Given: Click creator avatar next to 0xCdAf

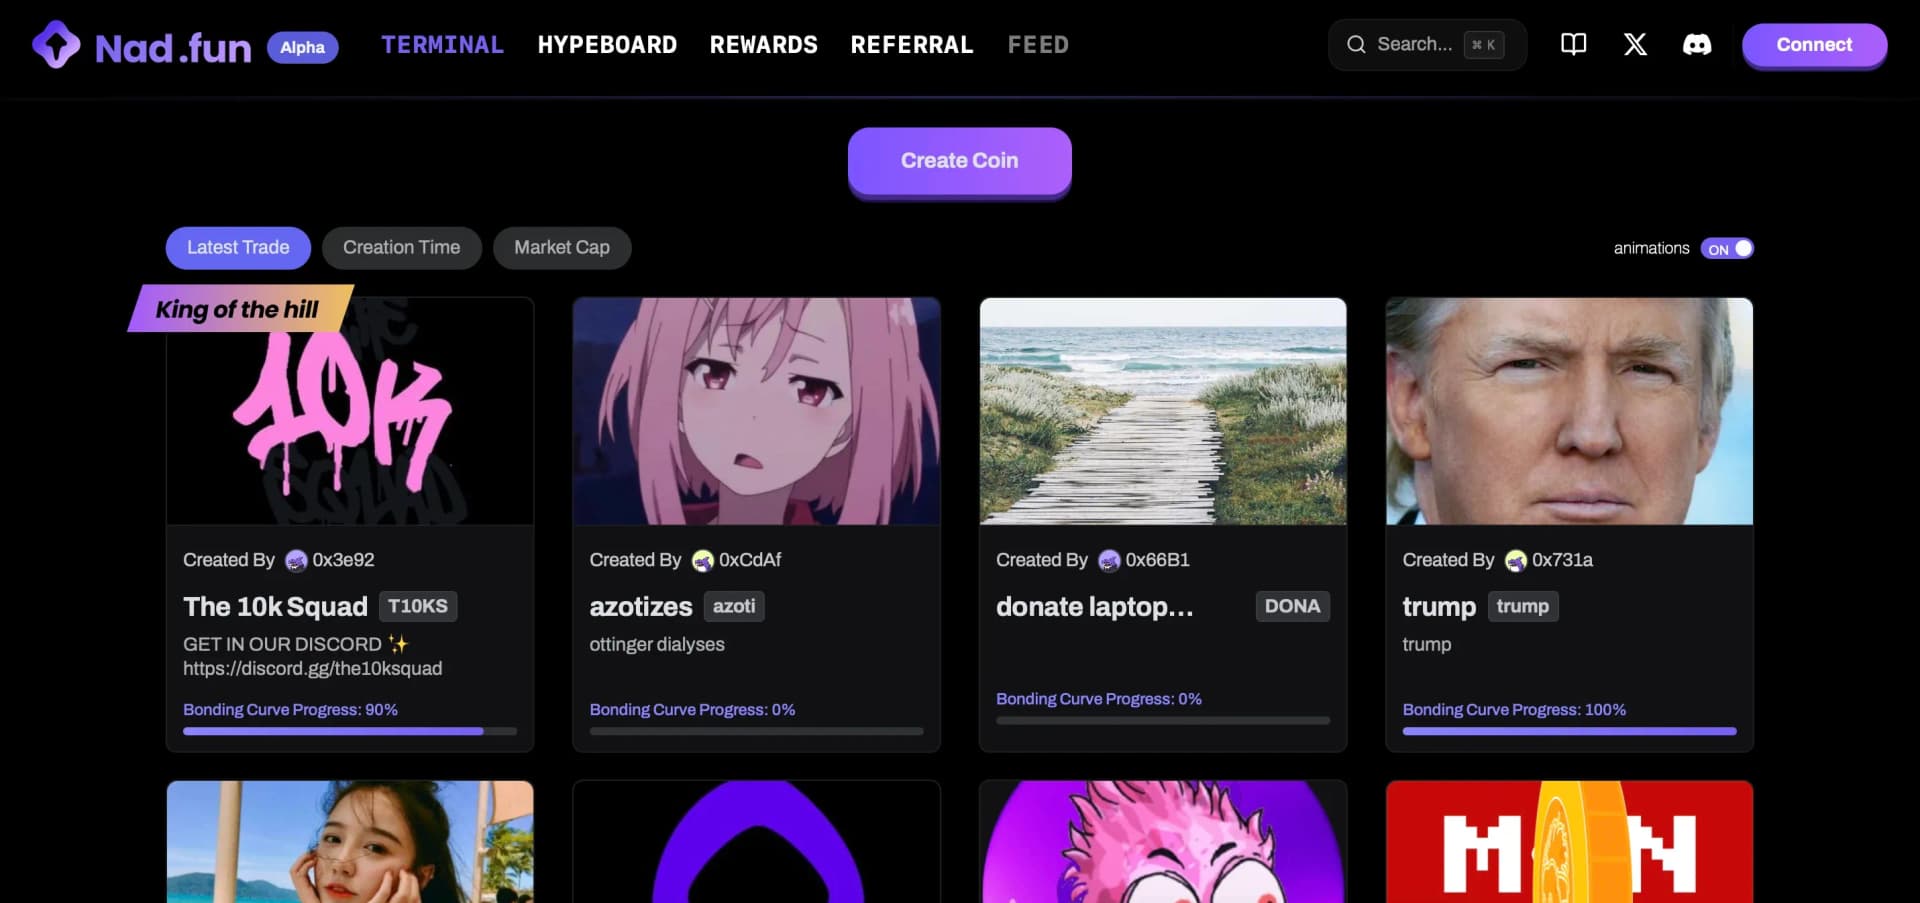Looking at the screenshot, I should [703, 561].
